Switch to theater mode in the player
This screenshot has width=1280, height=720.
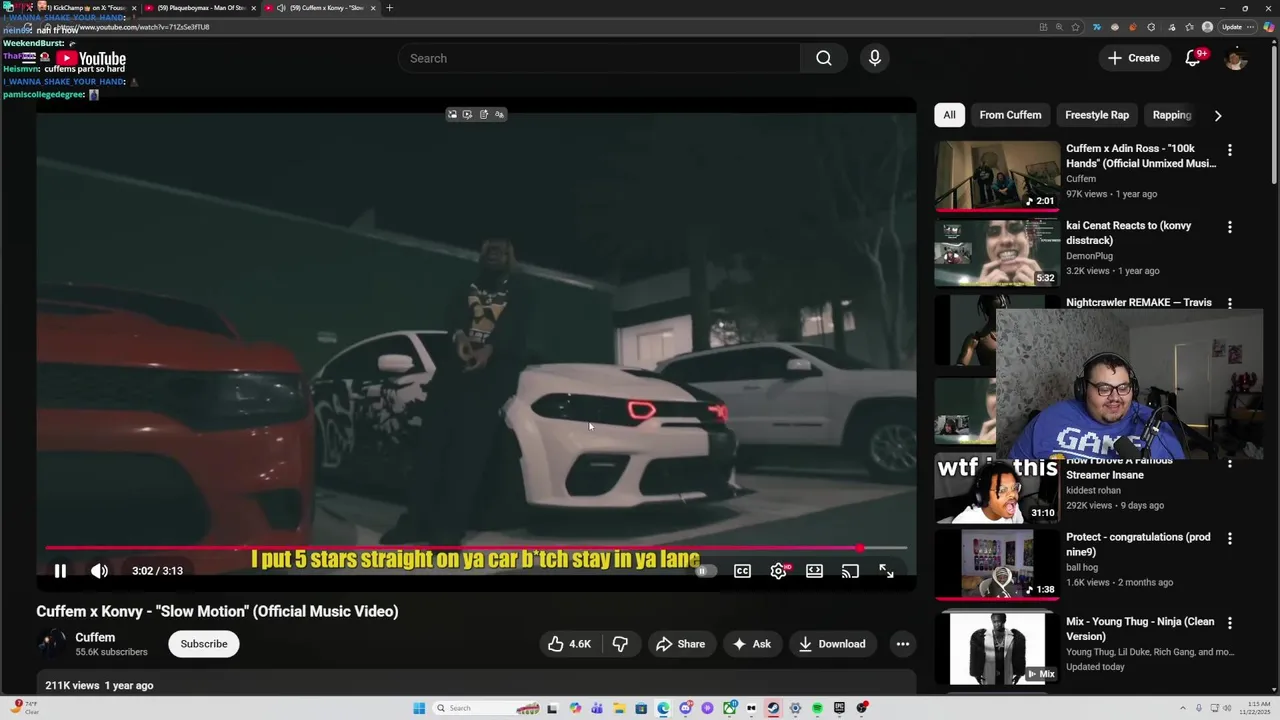tap(814, 571)
